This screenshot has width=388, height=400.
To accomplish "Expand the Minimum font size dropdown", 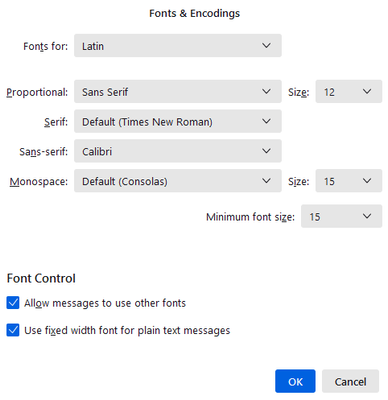I will (341, 217).
